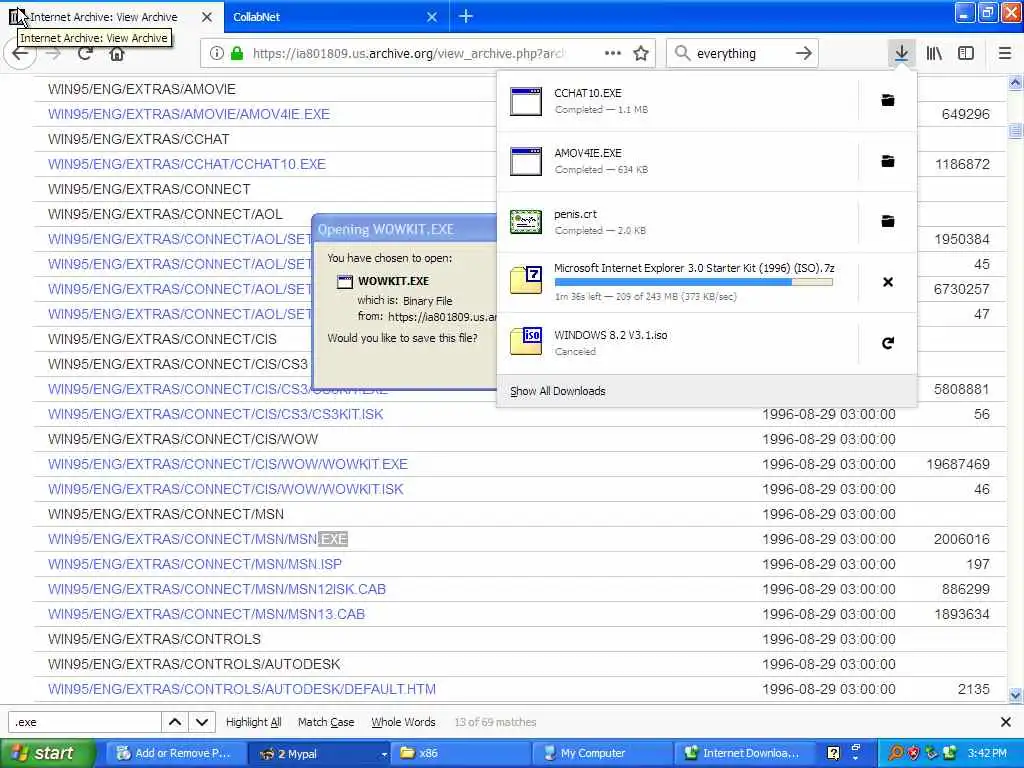Image resolution: width=1024 pixels, height=768 pixels.
Task: Open the MSN.ISP link
Action: 195,564
